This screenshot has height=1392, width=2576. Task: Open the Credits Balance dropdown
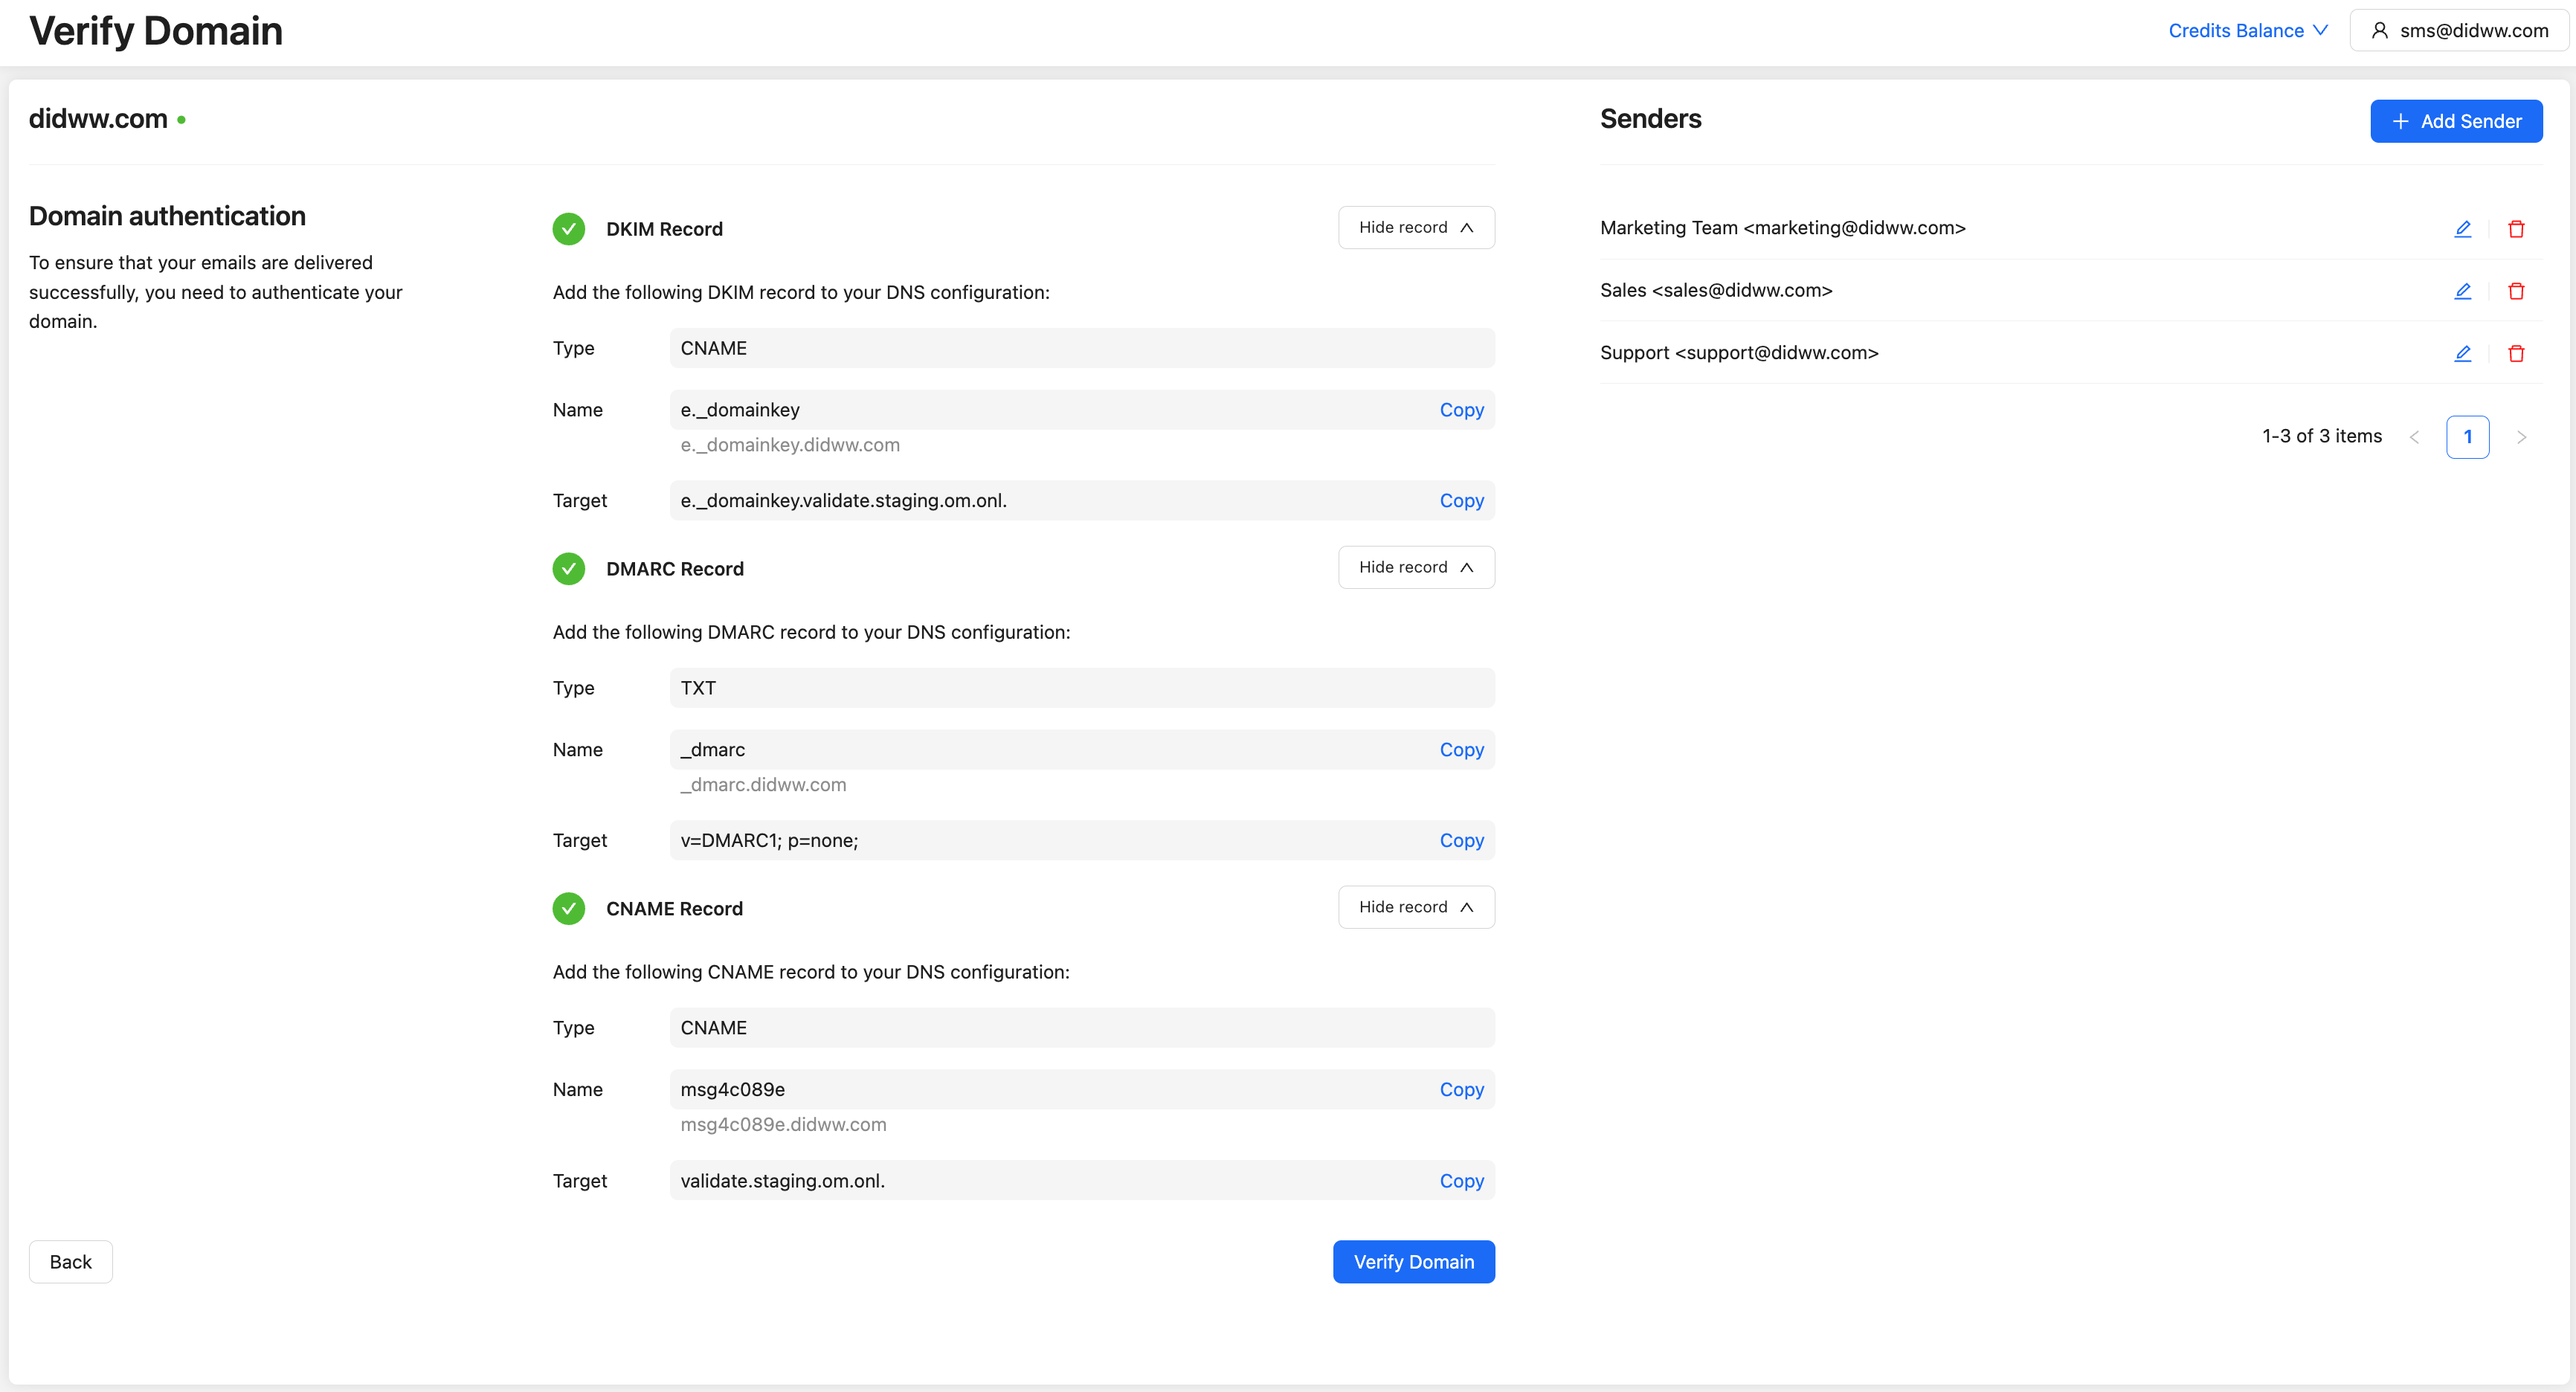(x=2247, y=31)
